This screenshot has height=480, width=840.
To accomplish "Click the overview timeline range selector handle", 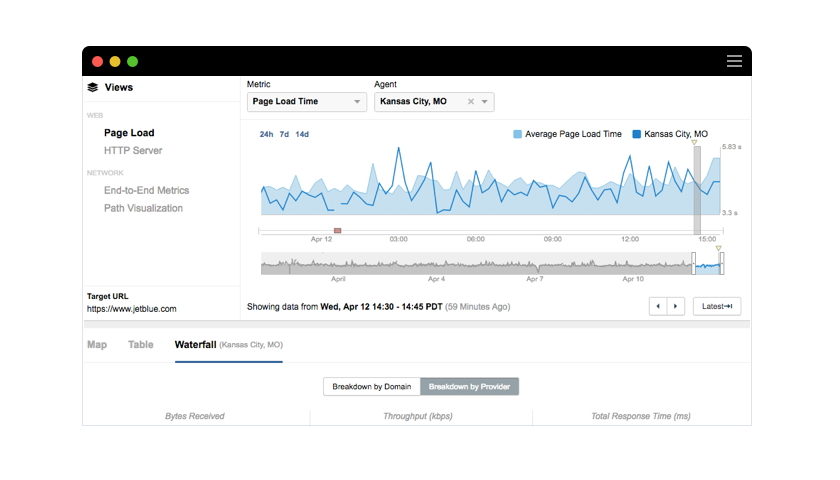I will [693, 264].
